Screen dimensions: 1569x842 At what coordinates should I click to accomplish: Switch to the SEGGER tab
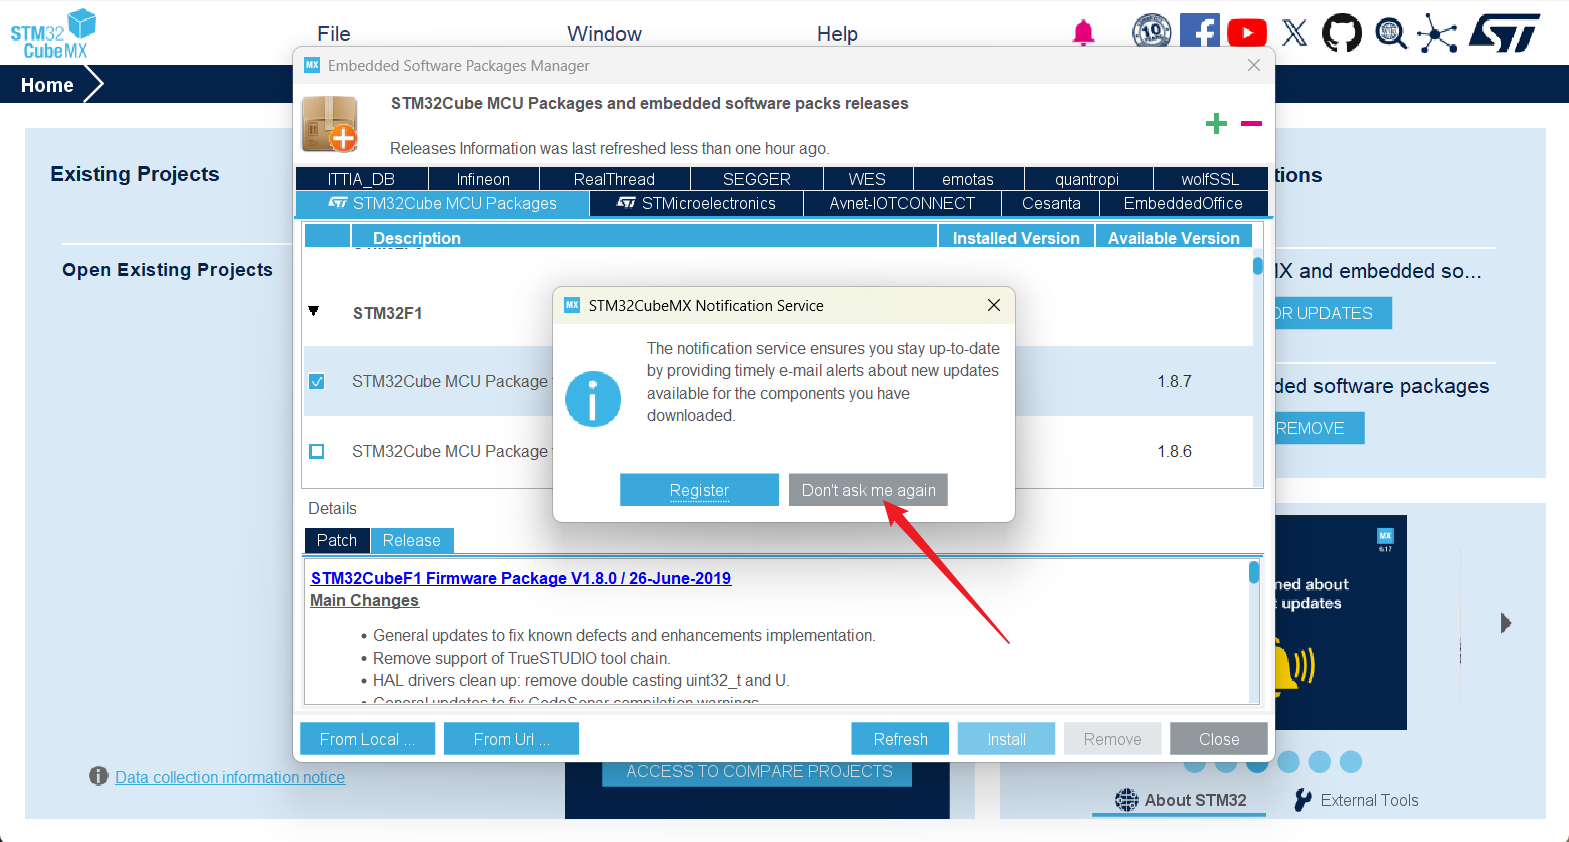pos(757,179)
